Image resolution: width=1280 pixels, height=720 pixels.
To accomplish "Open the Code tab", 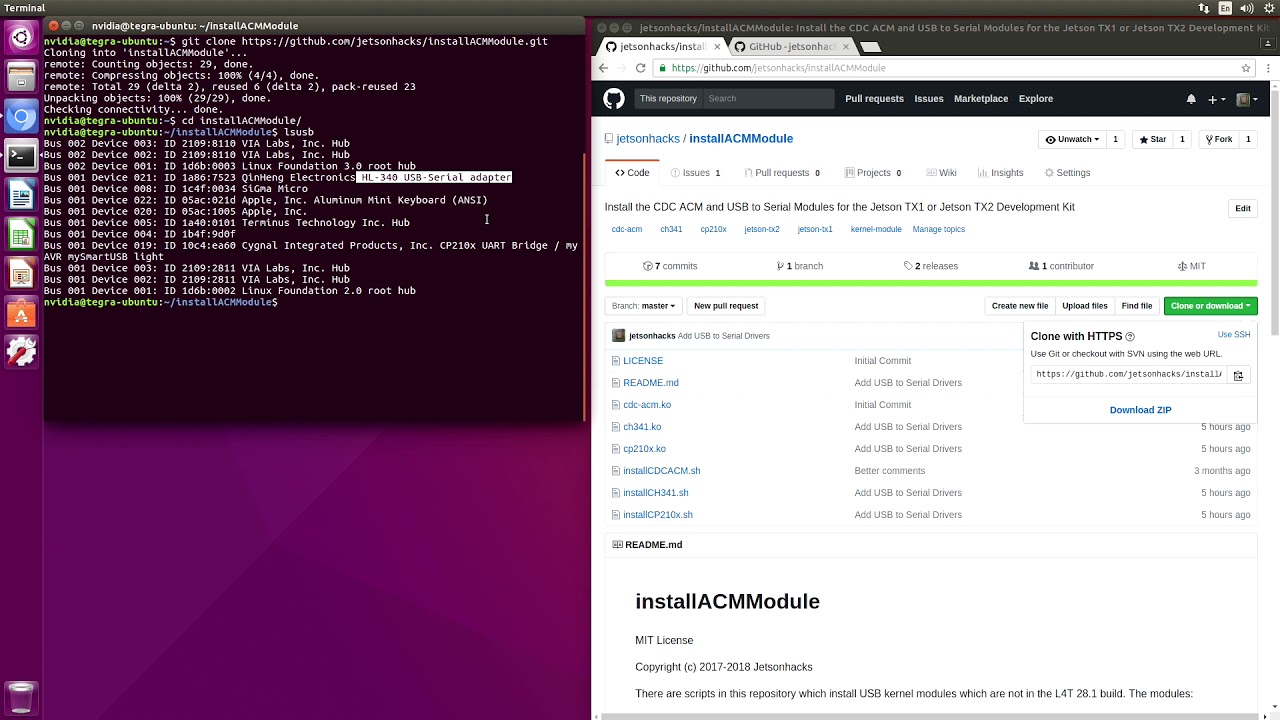I will click(633, 173).
